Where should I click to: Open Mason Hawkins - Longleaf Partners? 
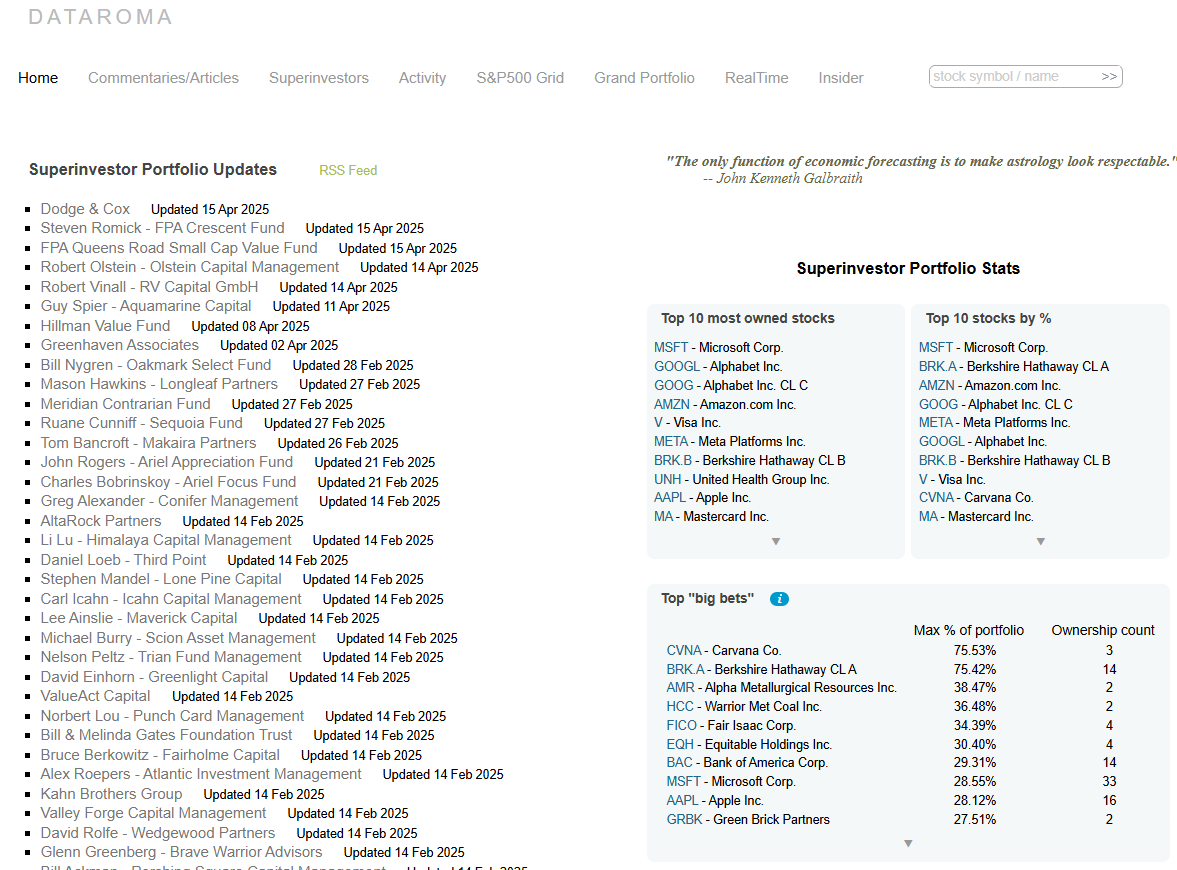click(x=159, y=384)
